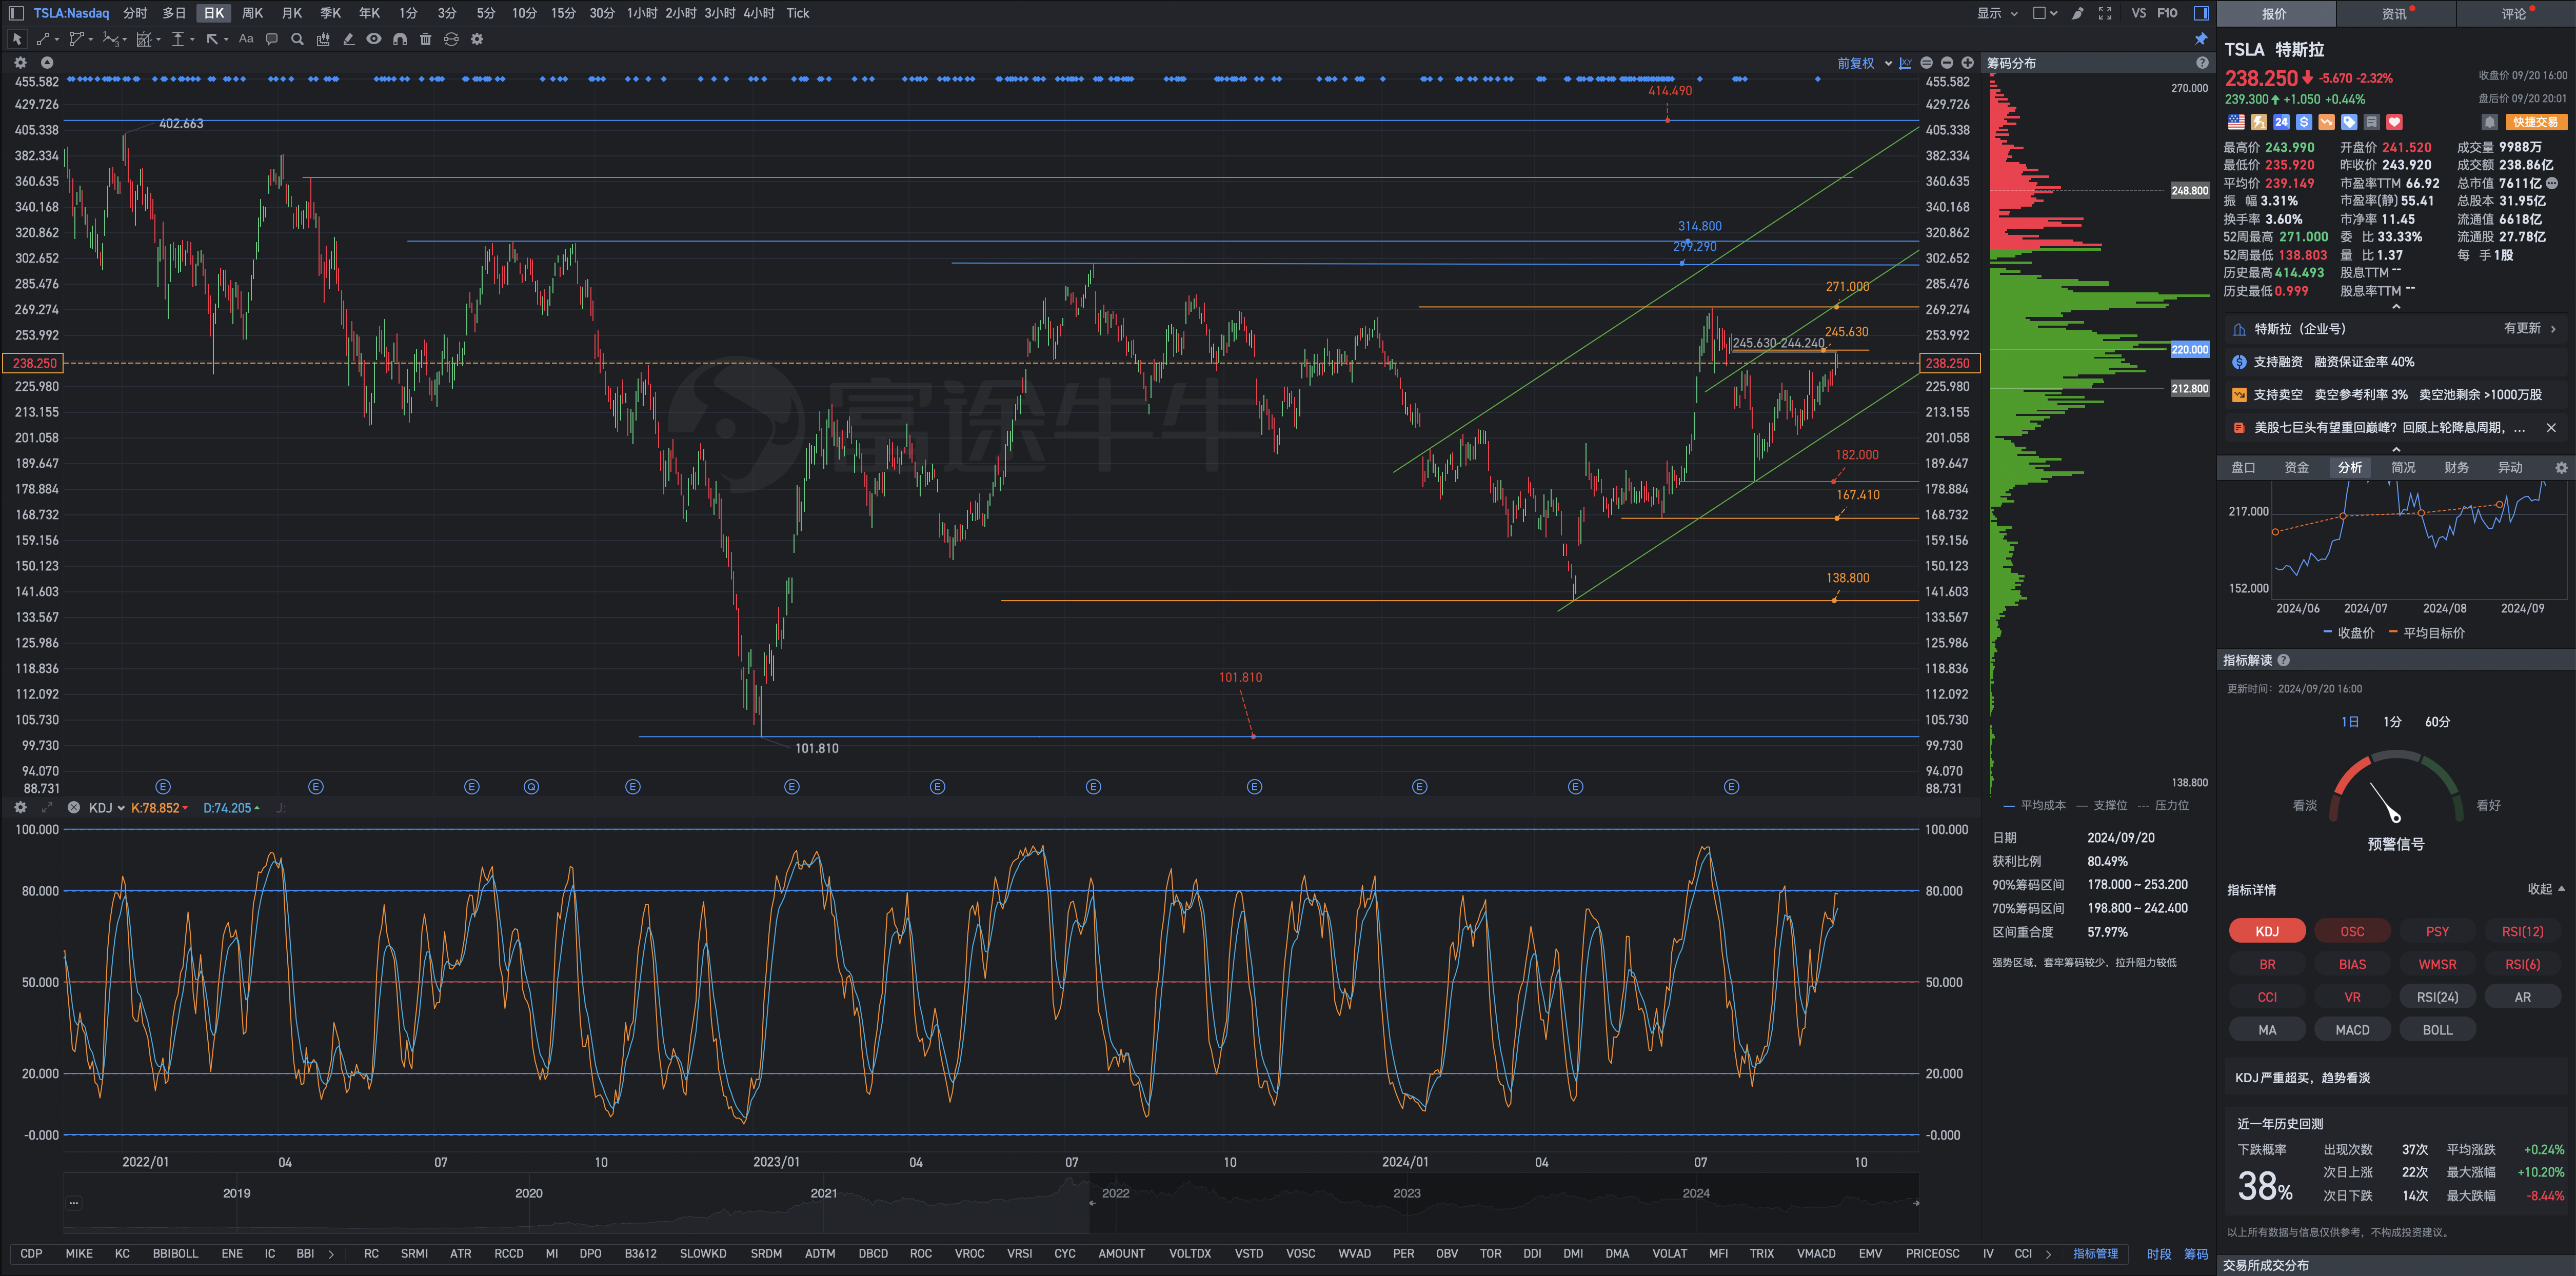Open the 显示 display dropdown
Screen dimensions: 2576x1276
click(1997, 13)
